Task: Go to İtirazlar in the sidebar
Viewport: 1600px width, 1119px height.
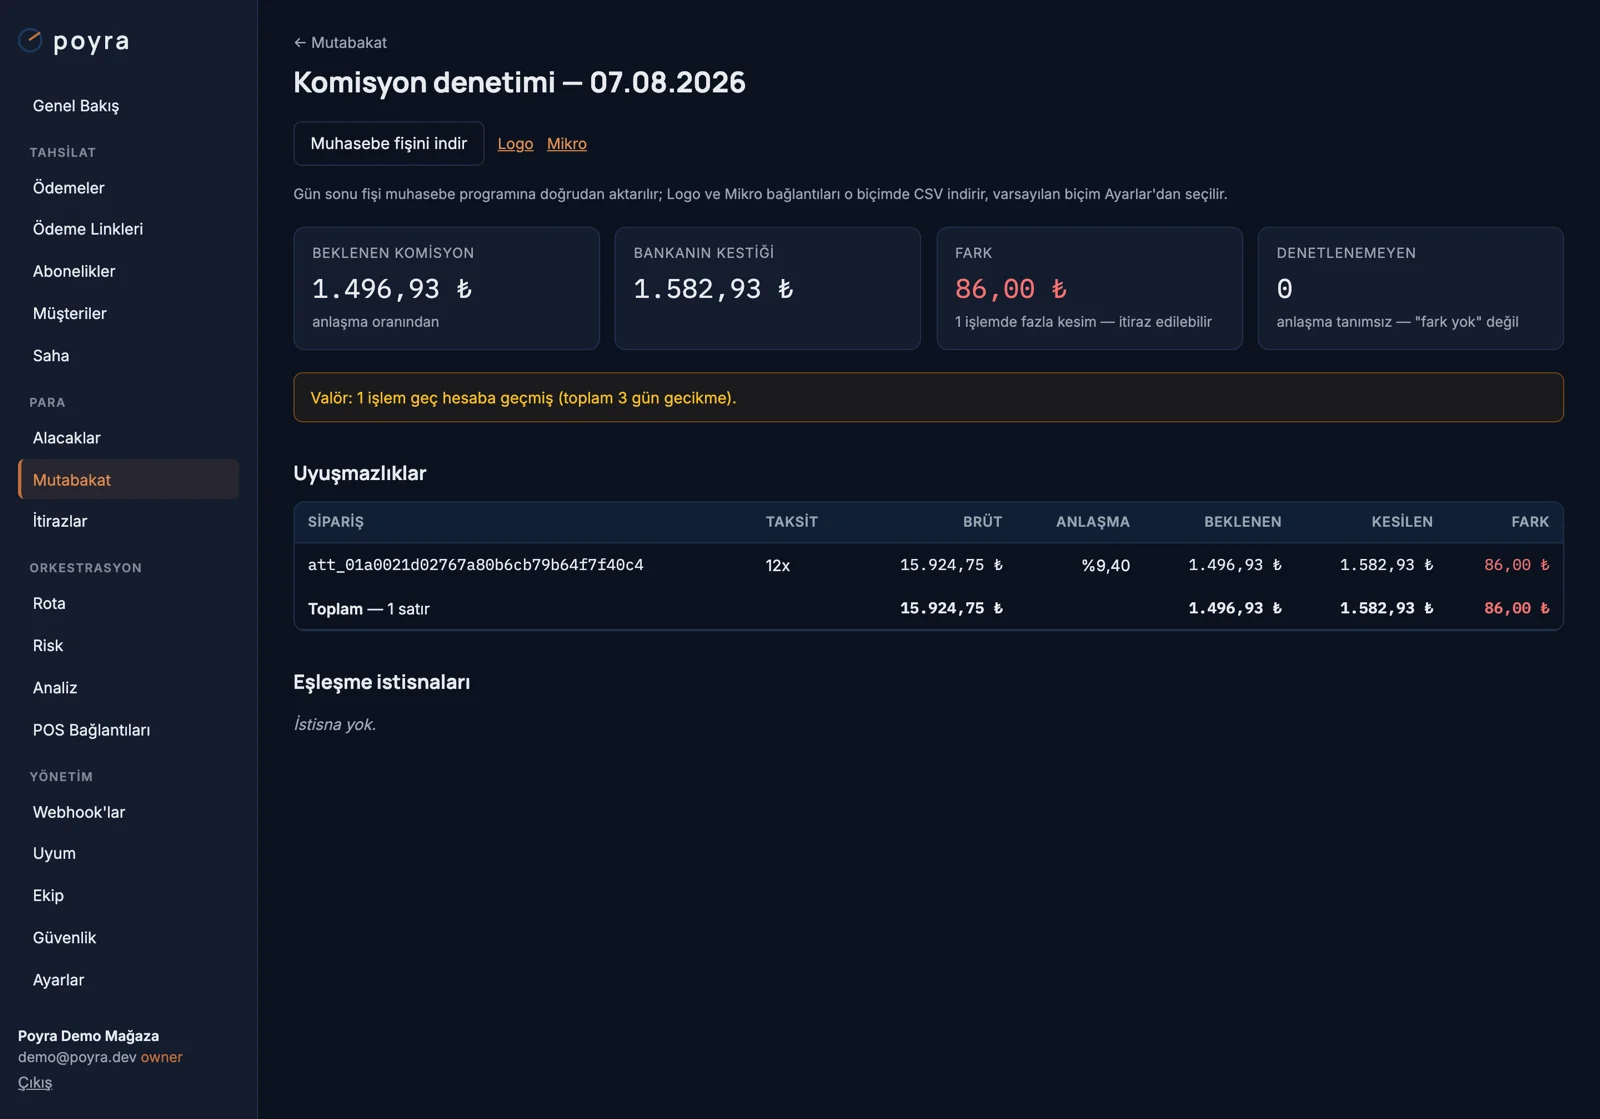Action: (x=128, y=521)
